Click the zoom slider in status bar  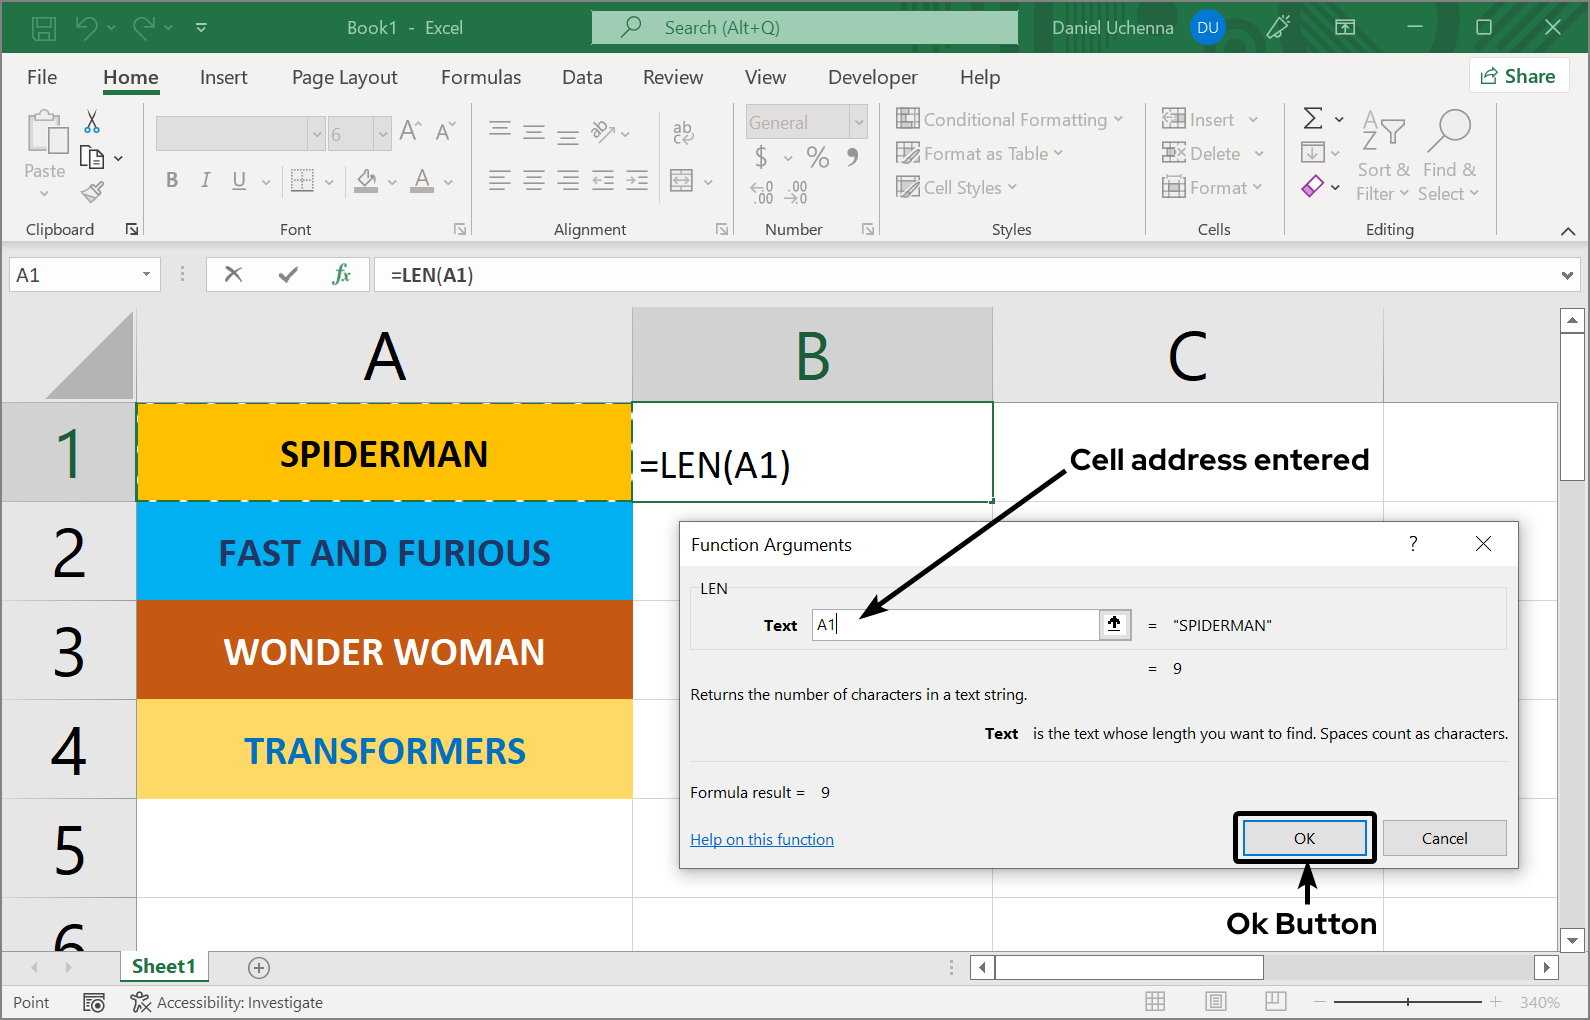click(1407, 1002)
